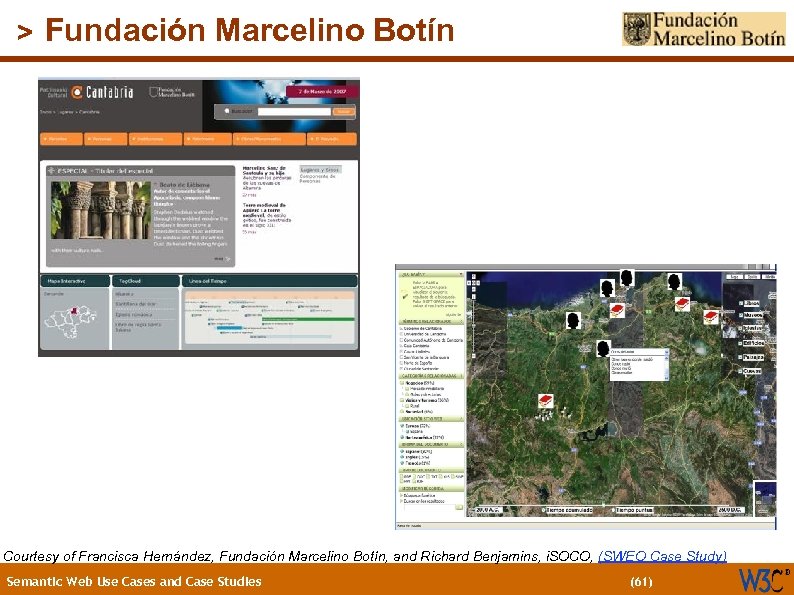Click the arrow link at the bottom of the special box
Image resolution: width=794 pixels, height=595 pixels.
222,259
